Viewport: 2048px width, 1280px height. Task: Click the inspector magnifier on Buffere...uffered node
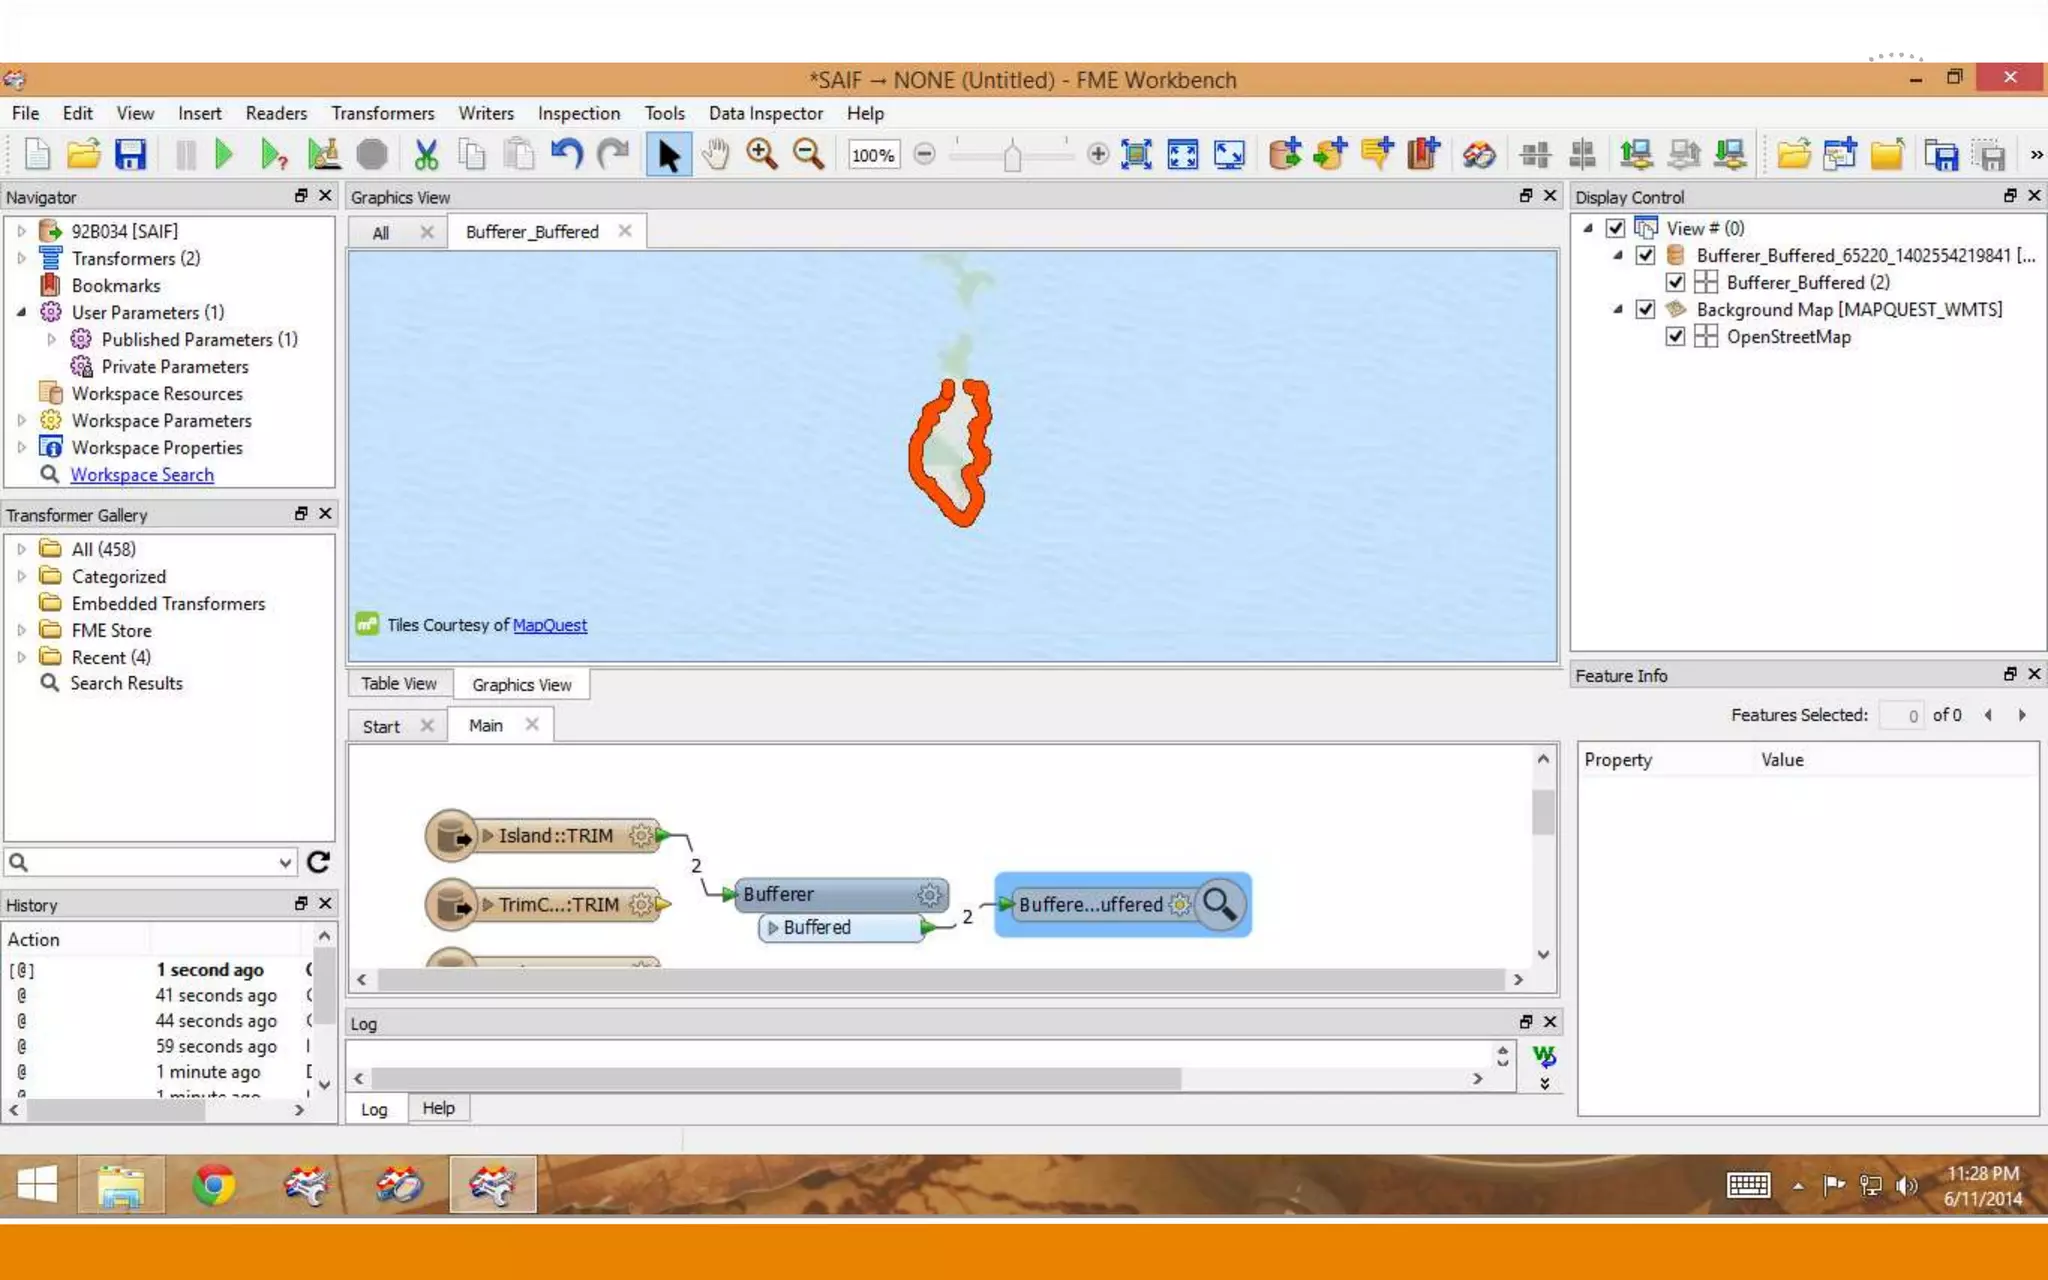[x=1219, y=904]
